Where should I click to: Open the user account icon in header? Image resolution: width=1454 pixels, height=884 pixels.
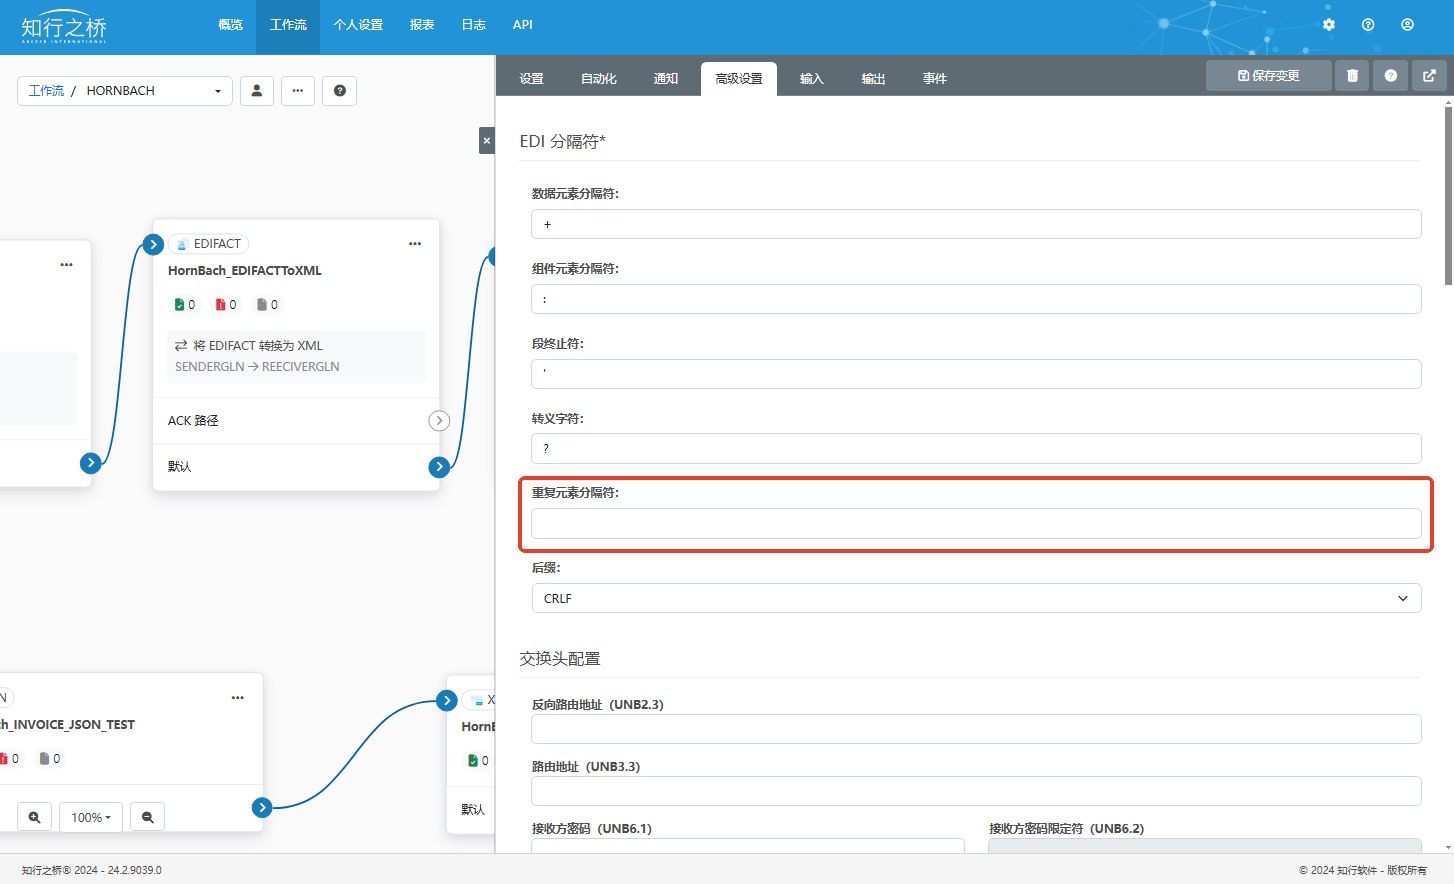tap(1407, 25)
